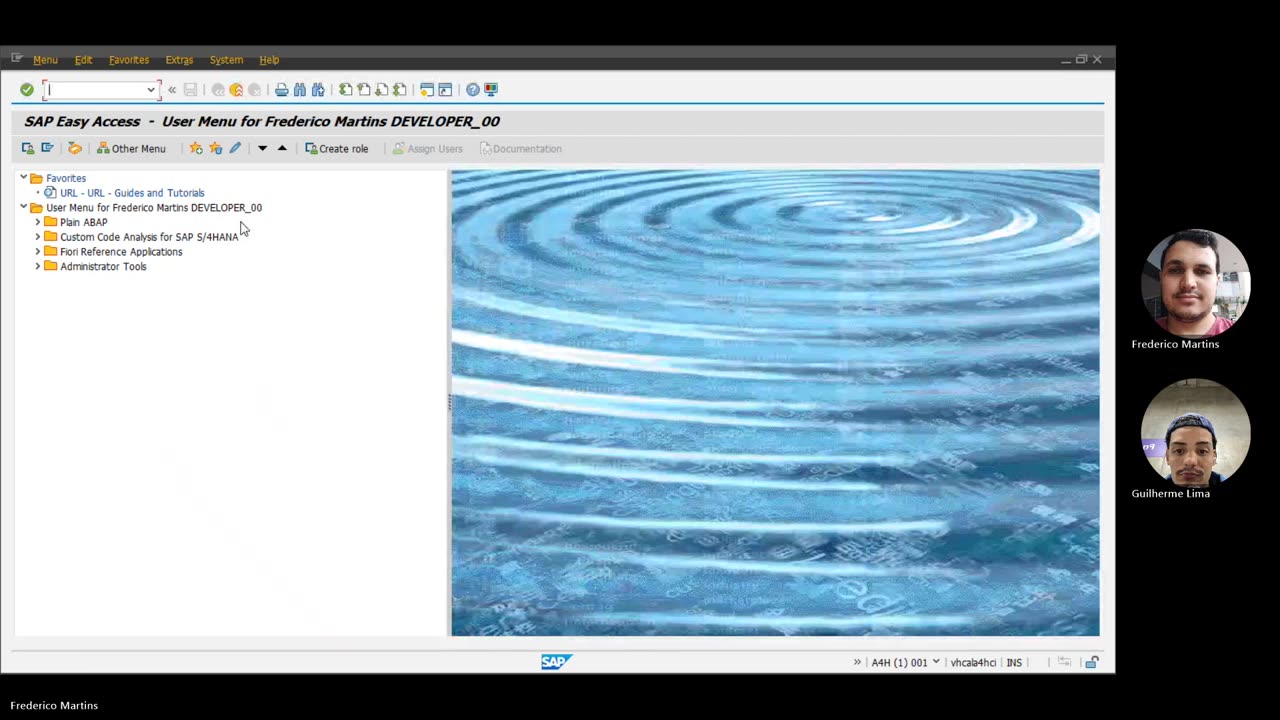Collapse the Favorites folder
Screen dimensions: 1280x720
point(23,178)
